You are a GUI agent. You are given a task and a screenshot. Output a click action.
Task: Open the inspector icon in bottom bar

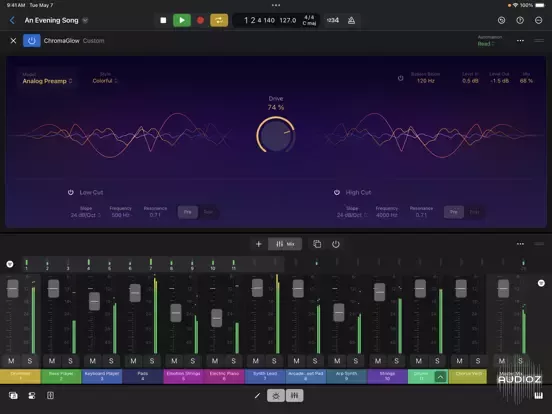(x=32, y=396)
